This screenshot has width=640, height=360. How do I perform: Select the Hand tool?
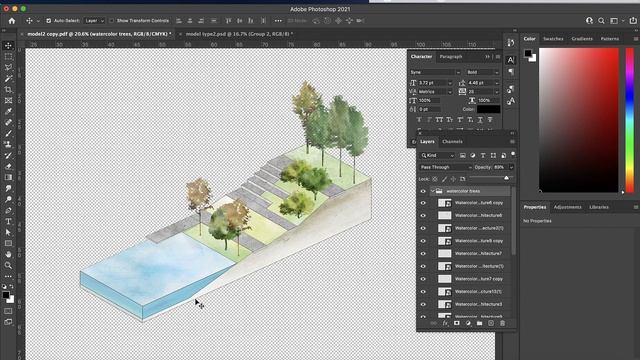(x=8, y=254)
